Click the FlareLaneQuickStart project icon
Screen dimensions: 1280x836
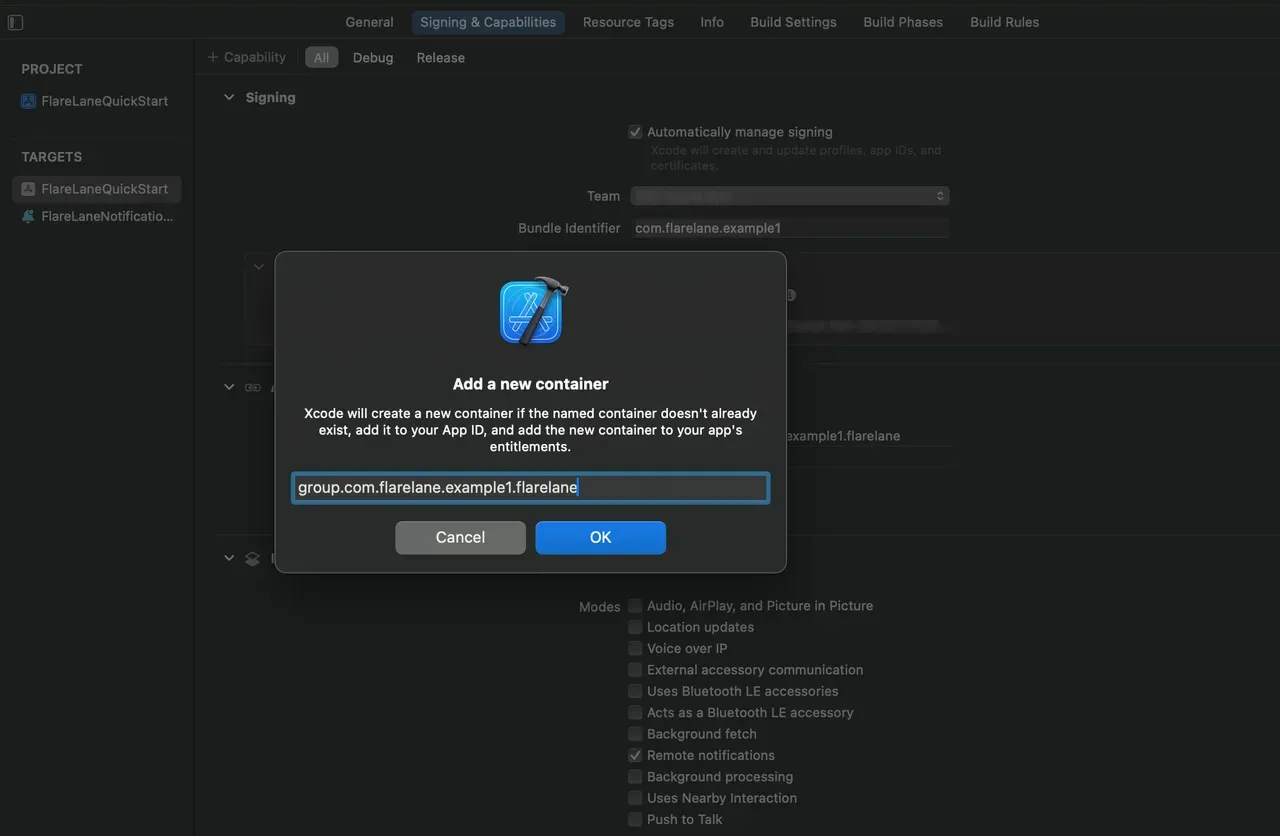(28, 101)
